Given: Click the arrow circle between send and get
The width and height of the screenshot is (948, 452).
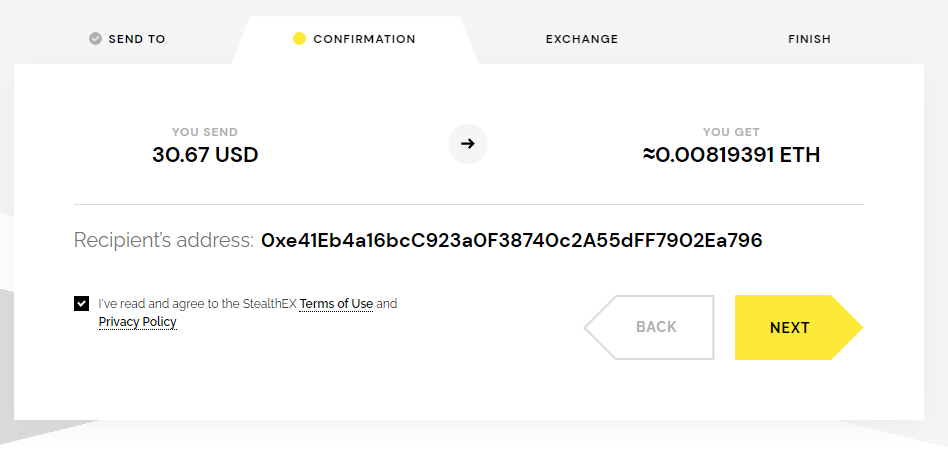Looking at the screenshot, I should coord(467,144).
